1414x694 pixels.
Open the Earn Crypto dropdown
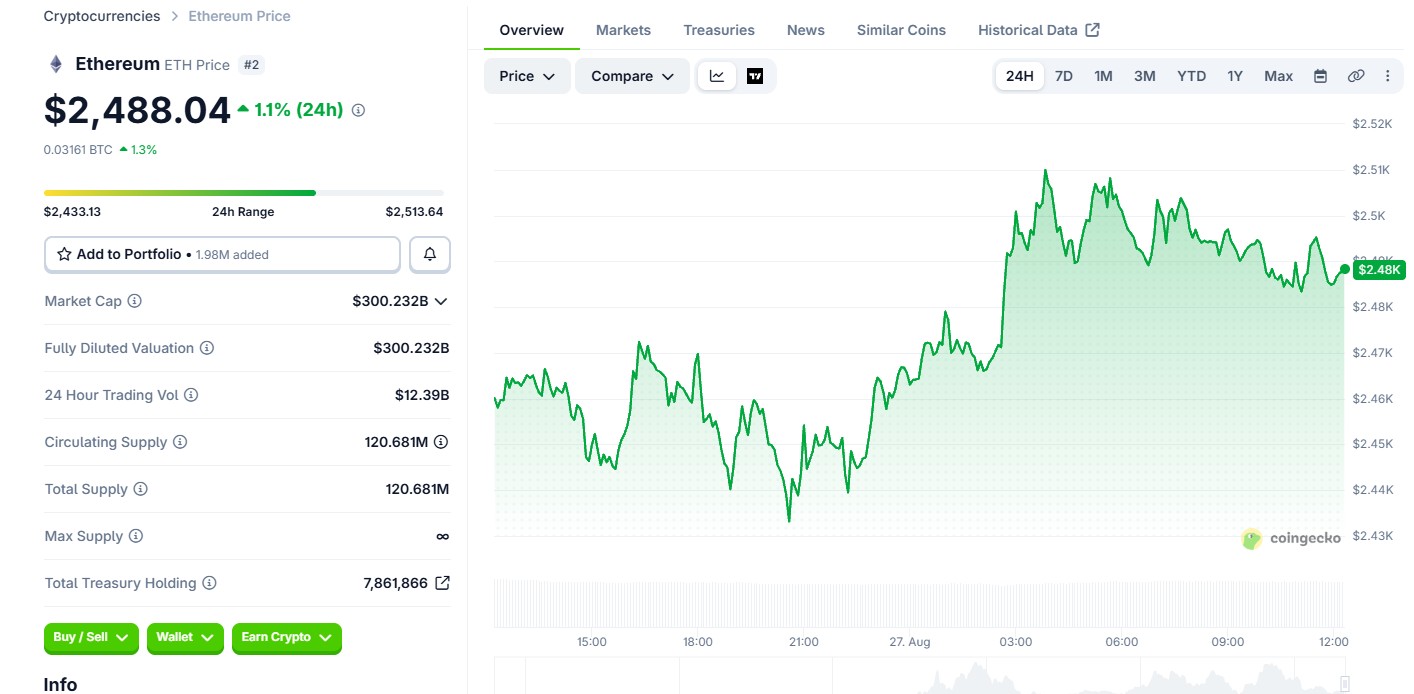click(287, 637)
